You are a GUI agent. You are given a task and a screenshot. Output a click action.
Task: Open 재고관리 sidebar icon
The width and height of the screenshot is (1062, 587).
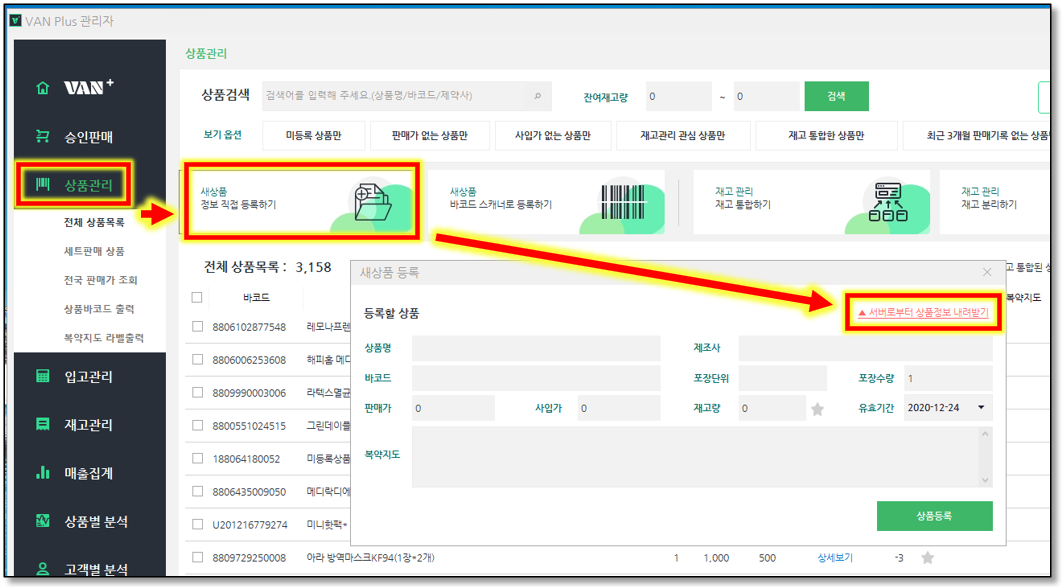coord(42,424)
